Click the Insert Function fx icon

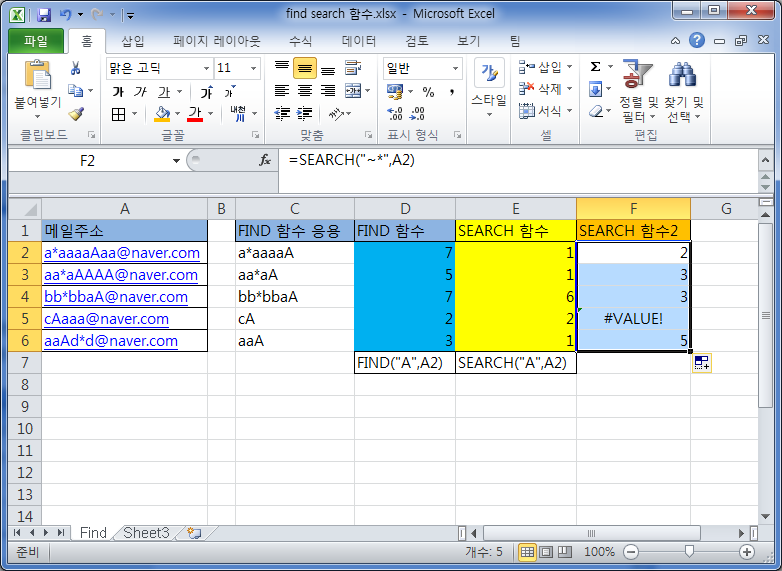[x=265, y=161]
